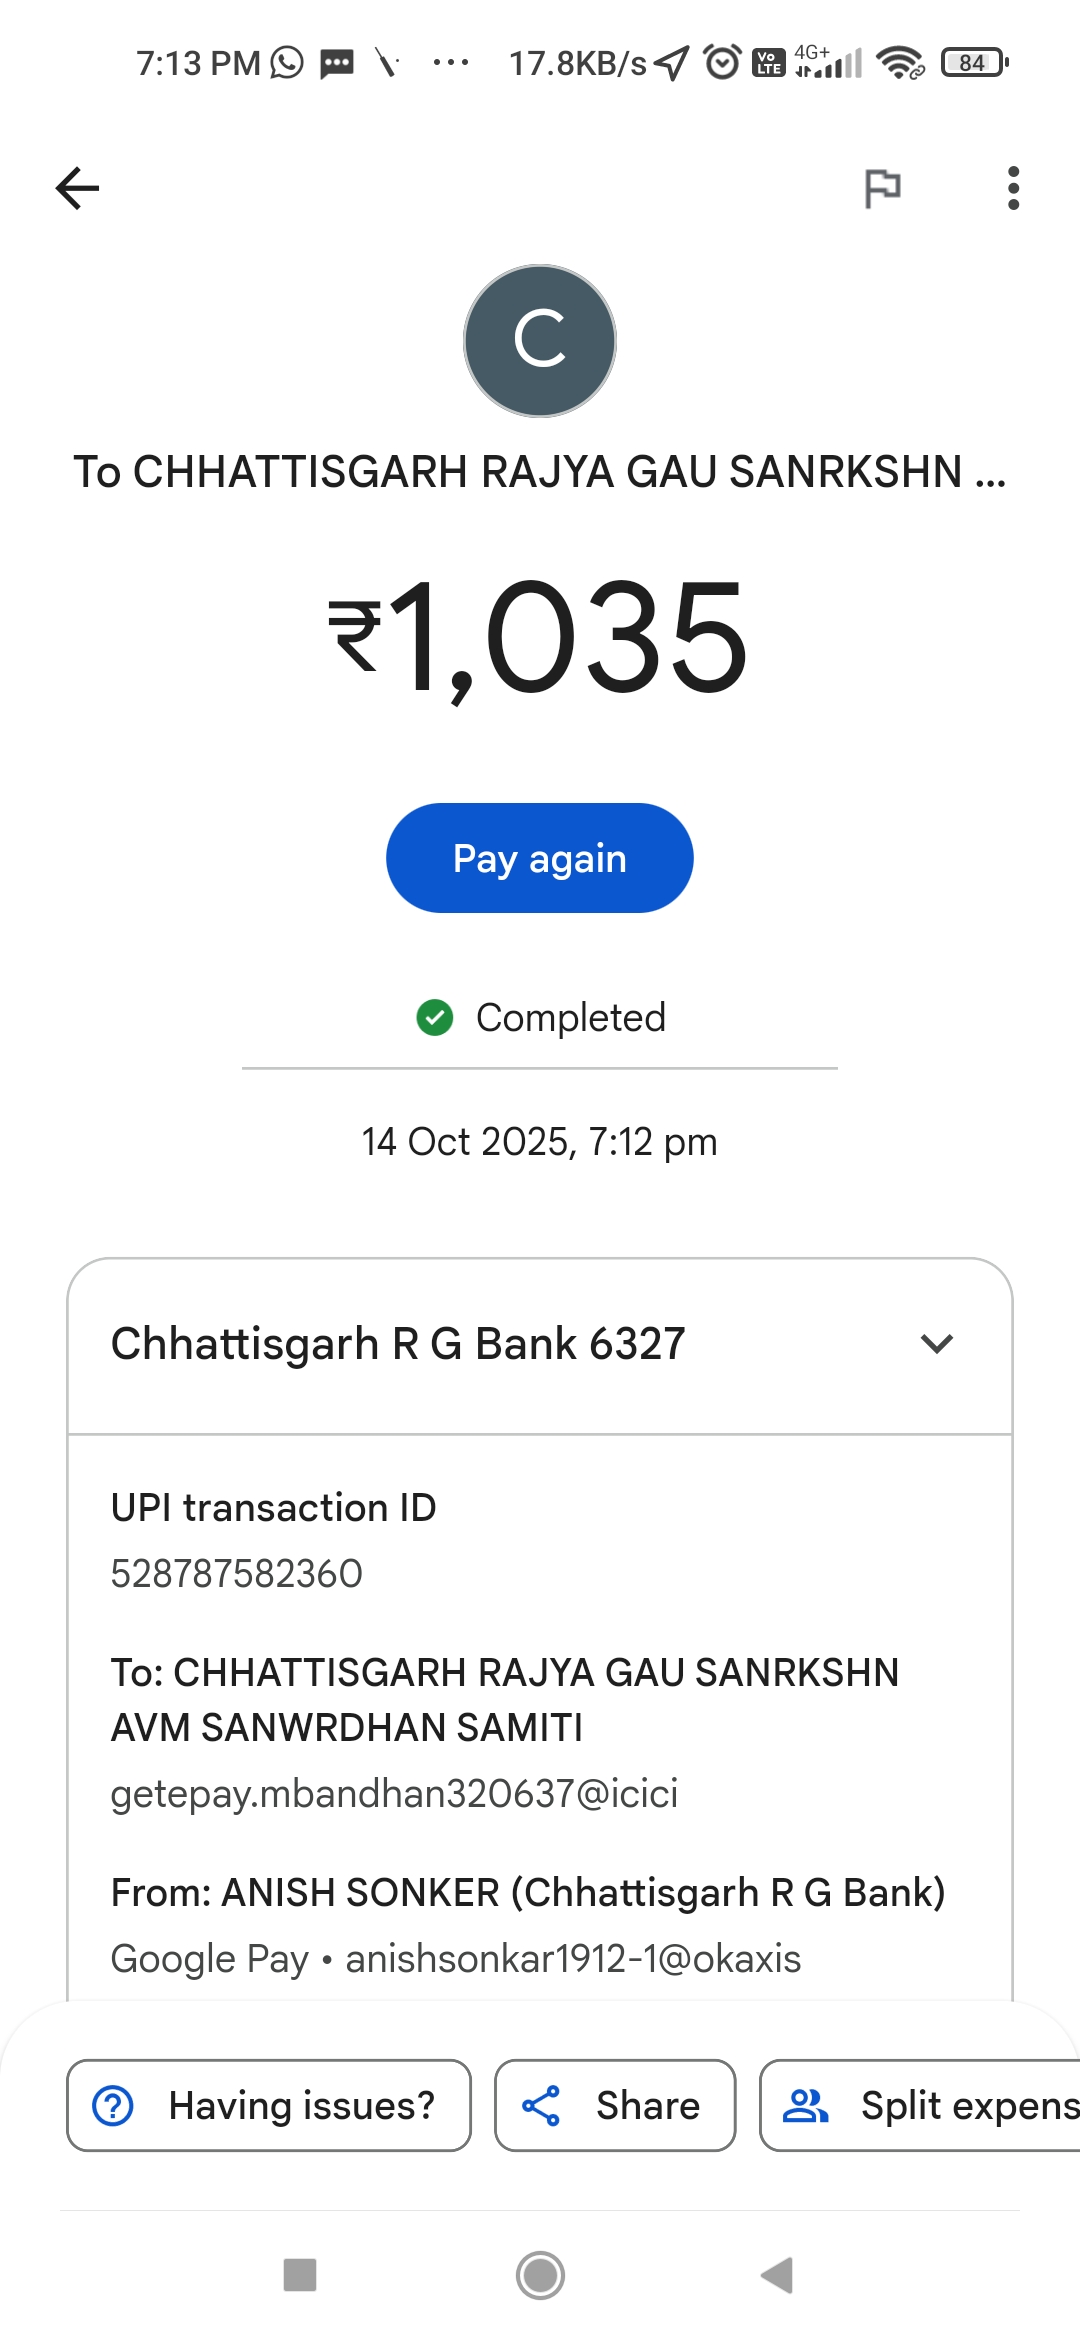Go back using the top-left arrow
1080x2340 pixels.
[77, 188]
